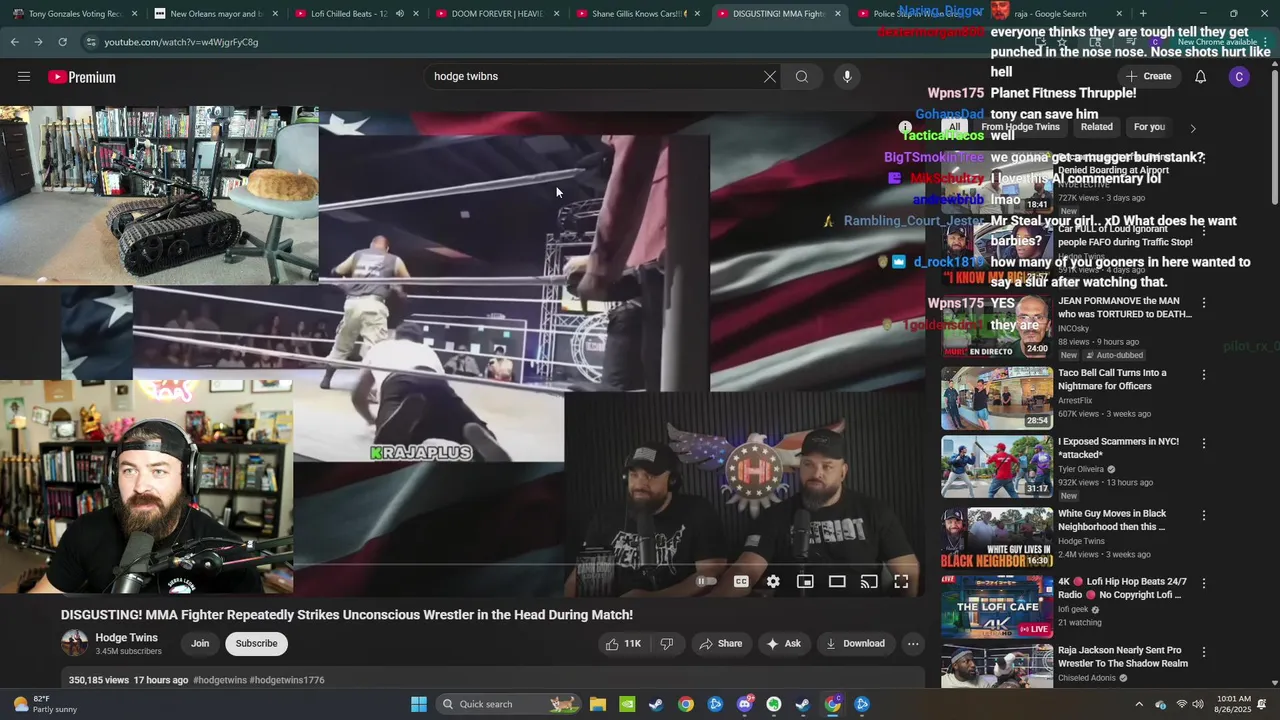This screenshot has width=1280, height=720.
Task: Create new content with Create button
Action: 1148,76
